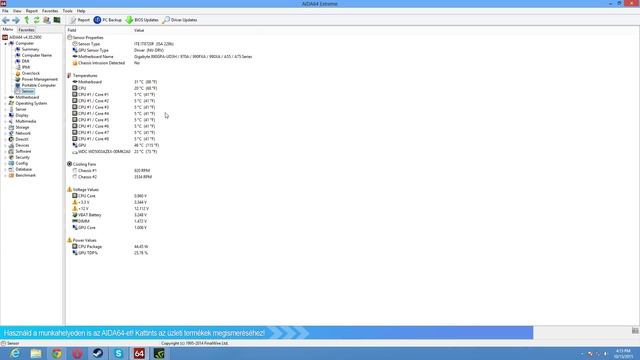Viewport: 640px width, 360px height.
Task: Open the View menu
Action: pos(17,11)
